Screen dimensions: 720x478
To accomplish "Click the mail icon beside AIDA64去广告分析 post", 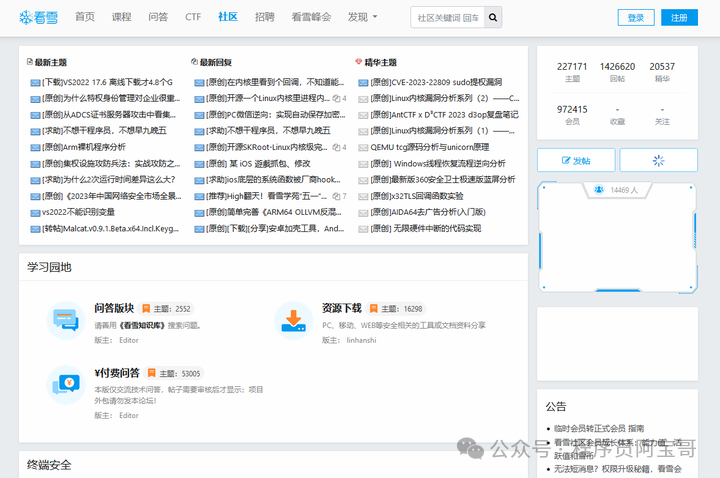I will click(x=363, y=213).
